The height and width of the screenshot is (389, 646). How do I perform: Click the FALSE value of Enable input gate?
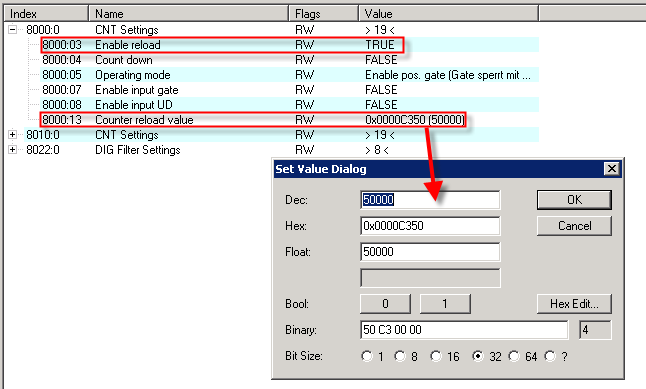tap(381, 89)
